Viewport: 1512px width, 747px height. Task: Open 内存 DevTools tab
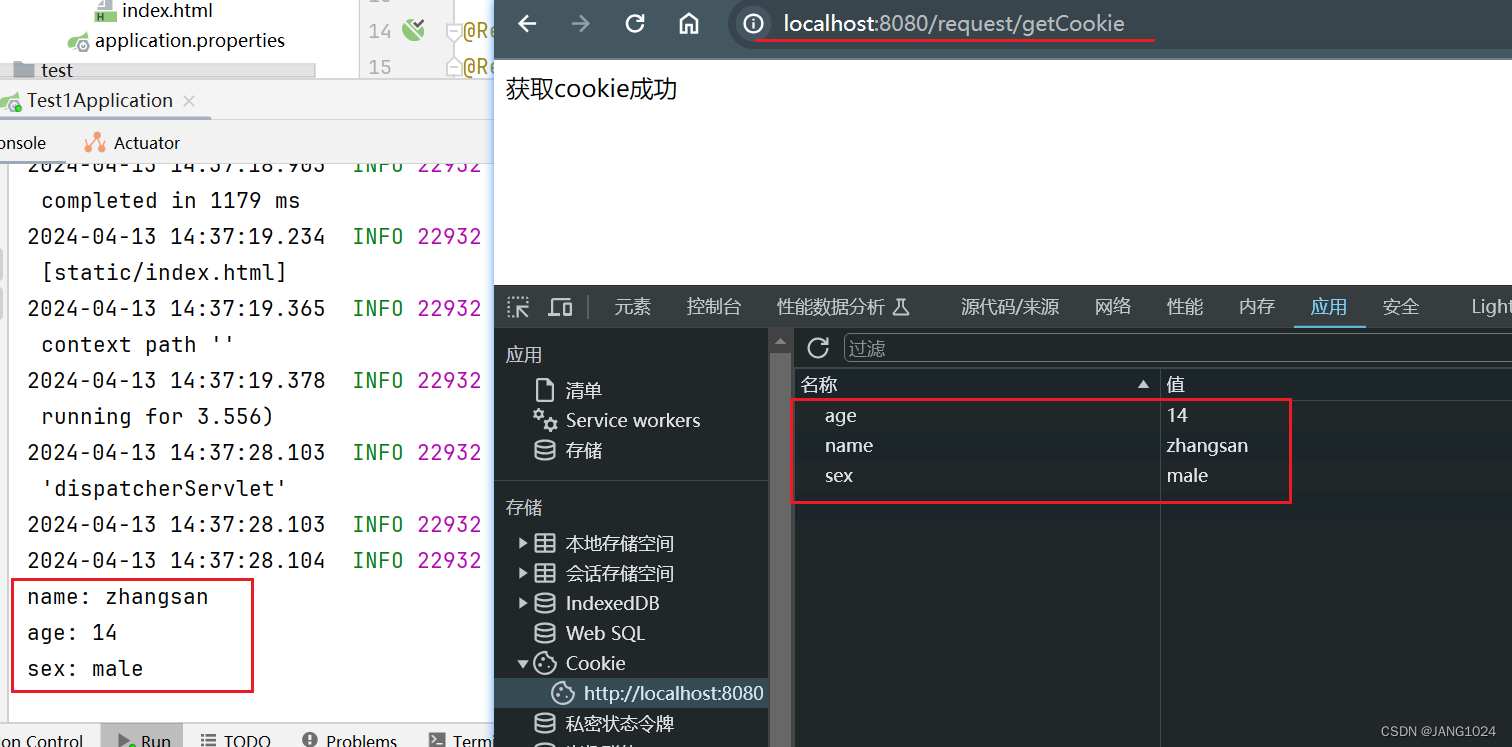pyautogui.click(x=1257, y=307)
